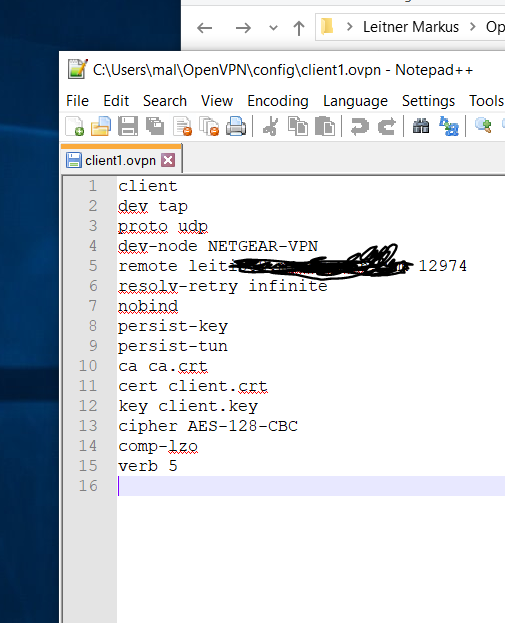Click 'comp-lzo' on line 14
Screen dimensions: 505x623
(x=158, y=446)
